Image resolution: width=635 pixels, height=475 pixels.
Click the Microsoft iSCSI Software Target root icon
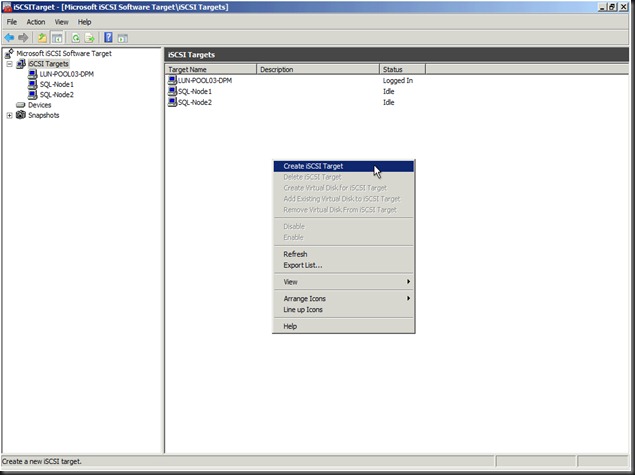coord(9,53)
